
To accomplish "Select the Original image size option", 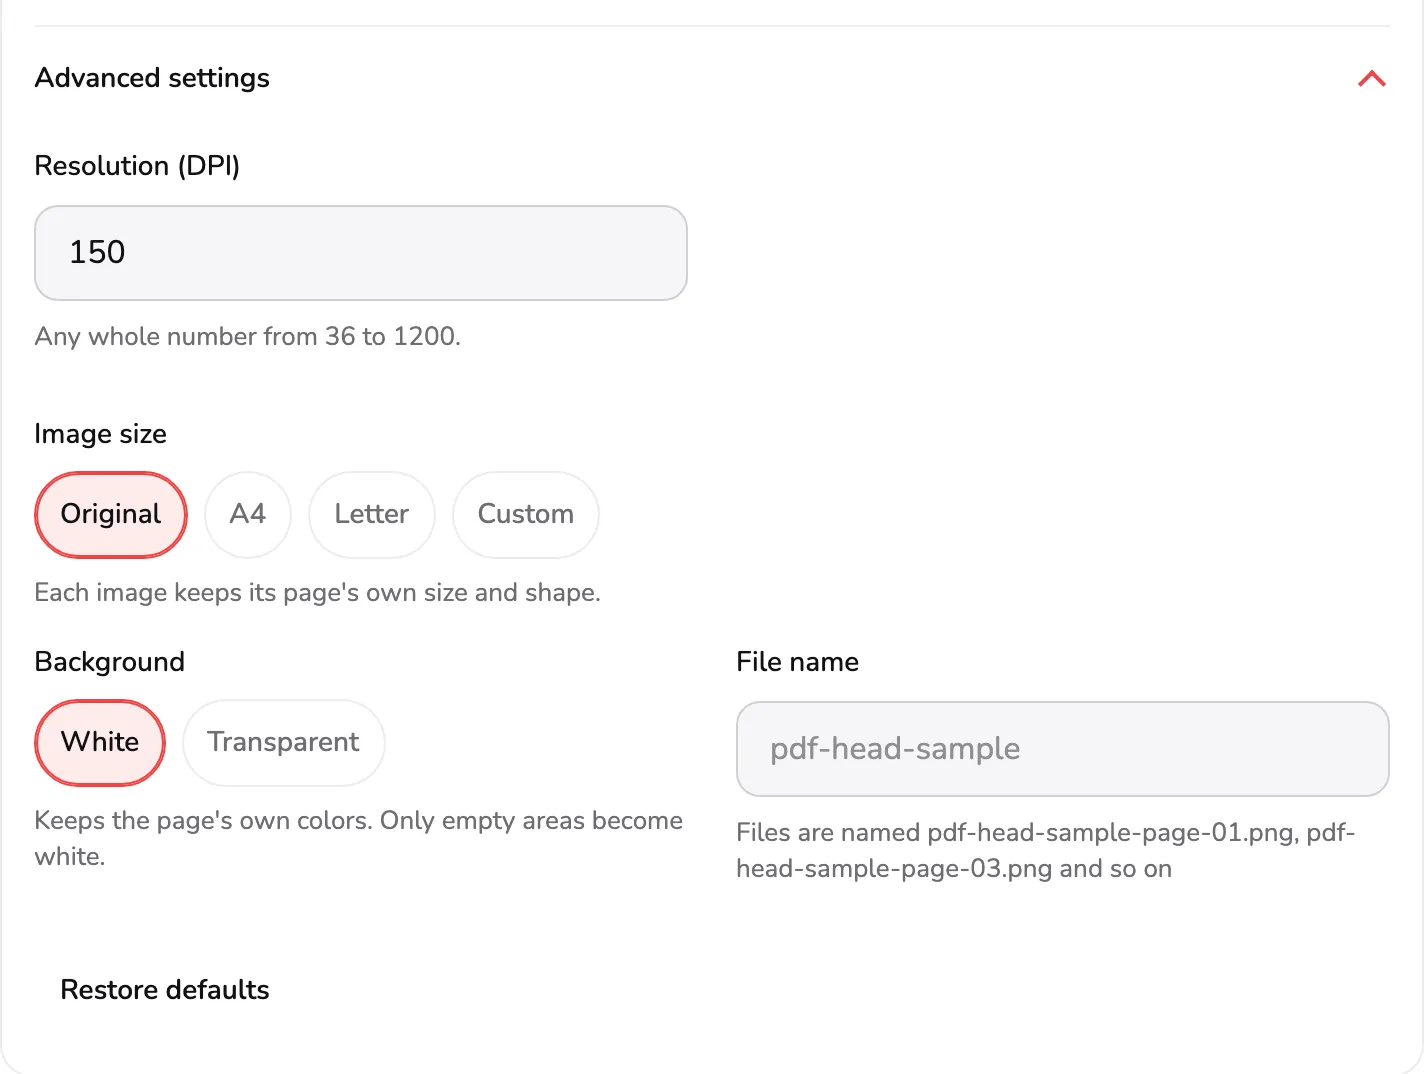I will click(x=111, y=515).
